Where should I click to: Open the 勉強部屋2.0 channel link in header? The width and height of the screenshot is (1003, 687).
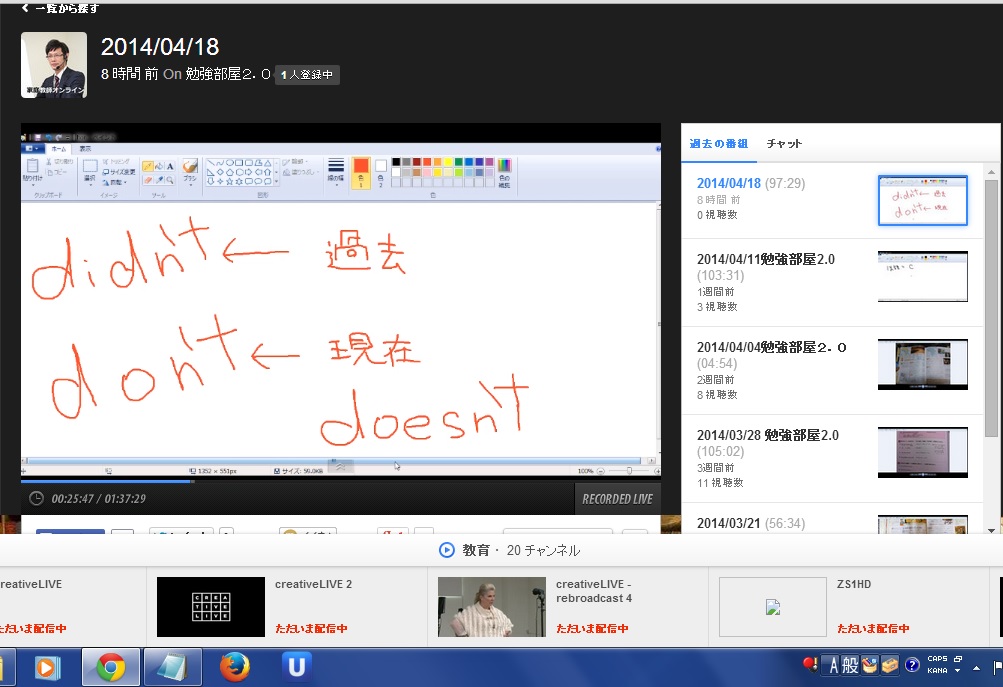228,75
